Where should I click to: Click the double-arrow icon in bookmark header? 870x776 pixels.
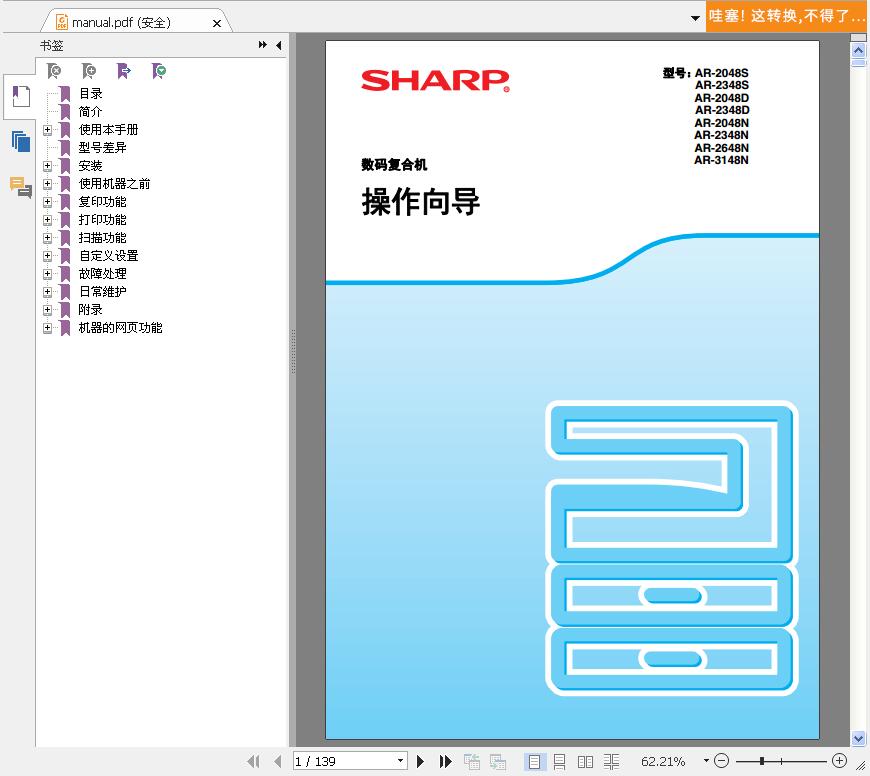[262, 45]
